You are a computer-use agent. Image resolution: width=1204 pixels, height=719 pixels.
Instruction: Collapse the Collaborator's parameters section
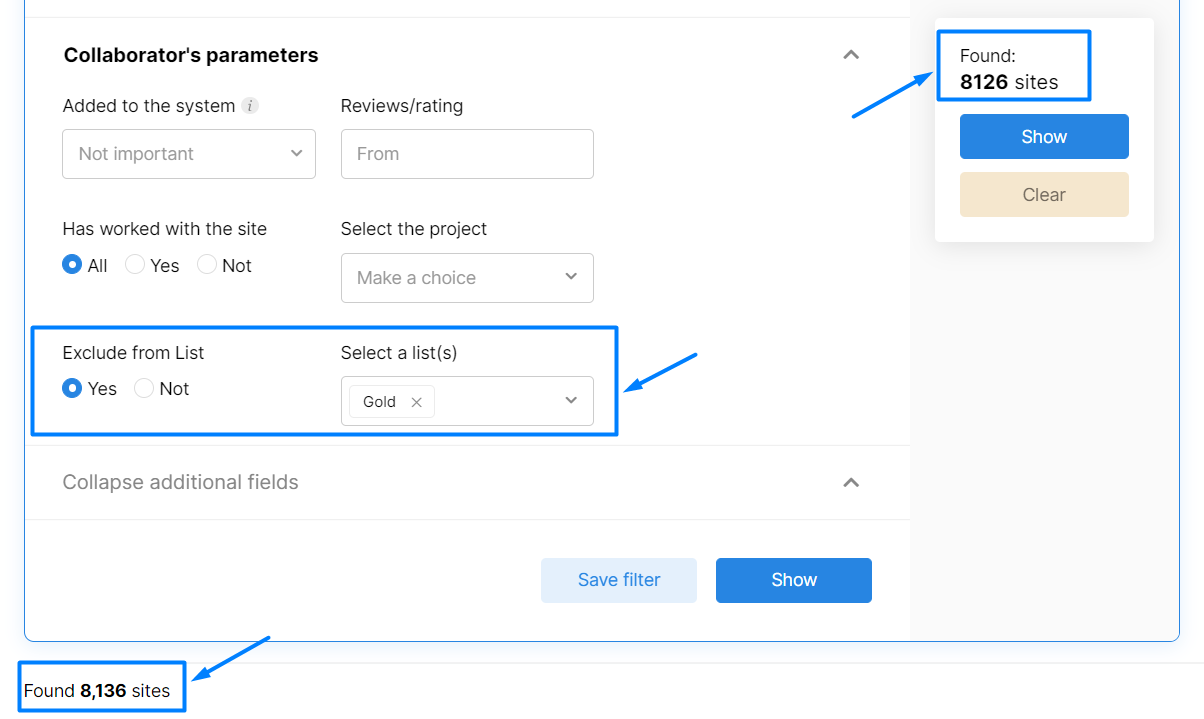pos(851,55)
